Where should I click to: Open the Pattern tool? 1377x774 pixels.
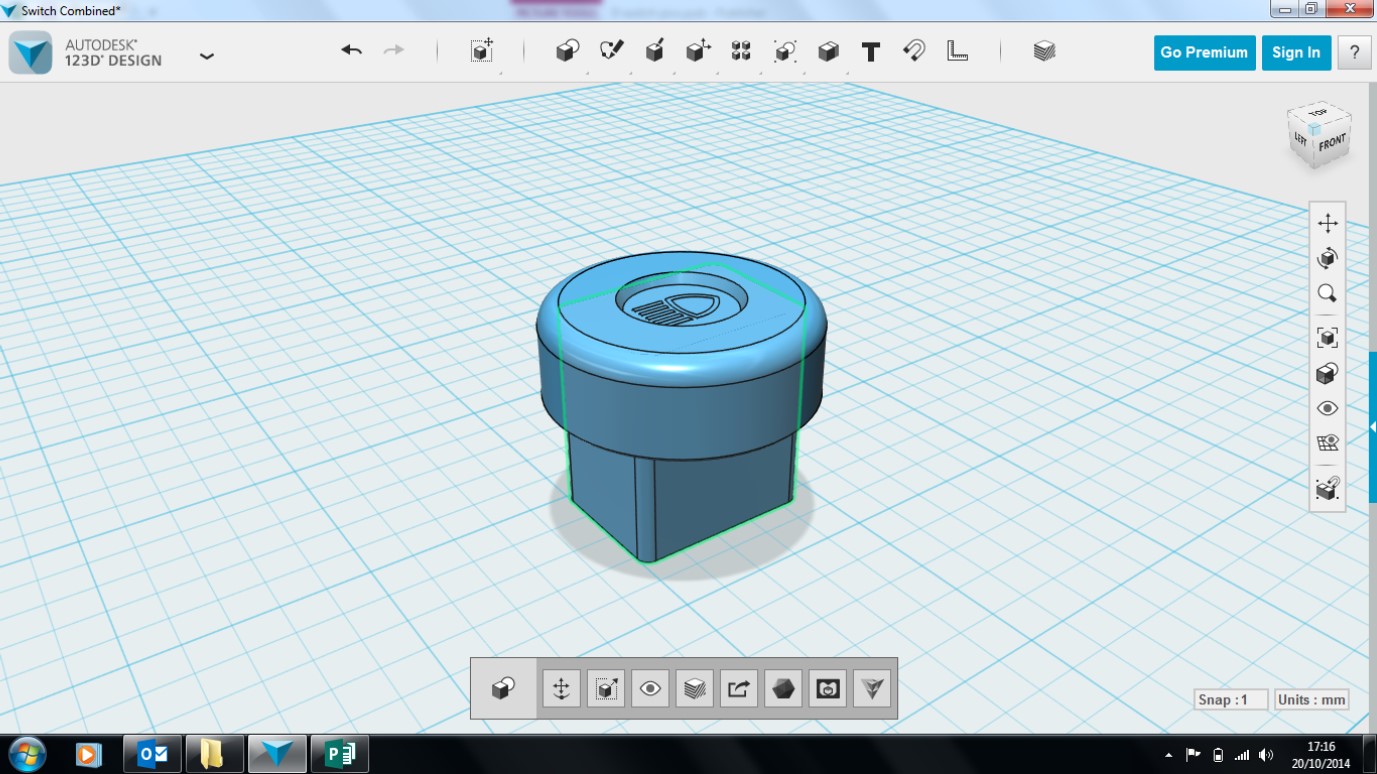point(741,51)
